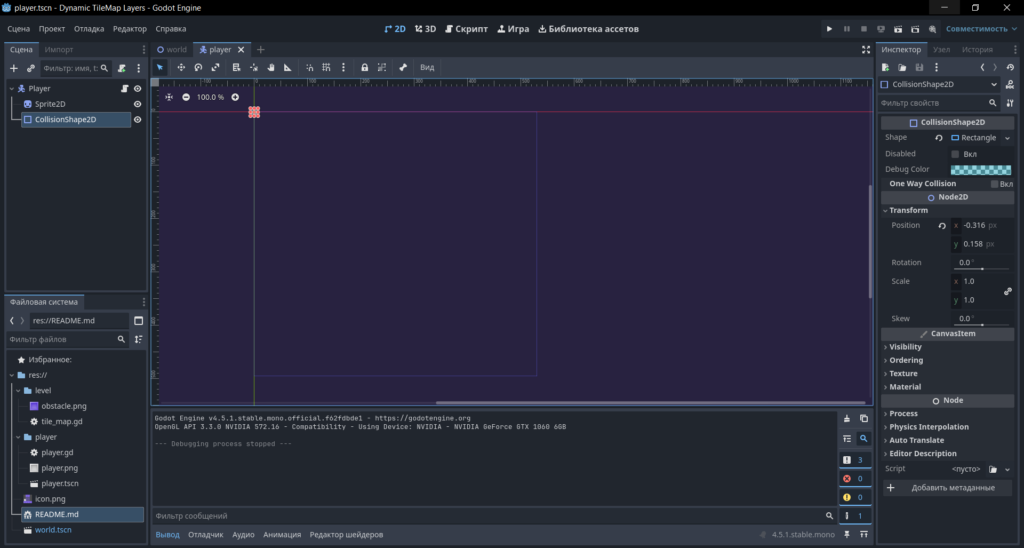This screenshot has width=1024, height=548.
Task: Hide the Sprite2D node via eye icon
Action: [x=137, y=104]
